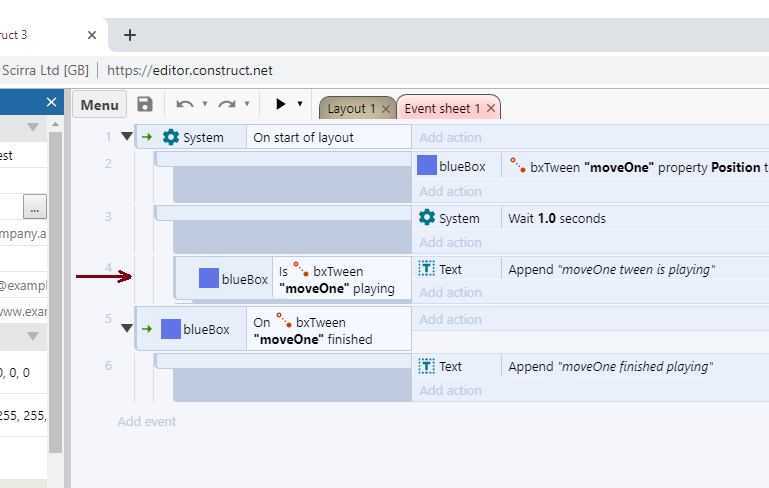Viewport: 769px width, 488px height.
Task: Select event number 2 in the margin
Action: pos(108,163)
